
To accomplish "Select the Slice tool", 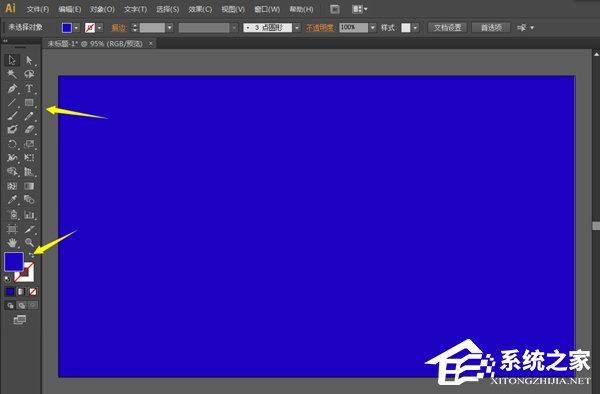I will 29,229.
